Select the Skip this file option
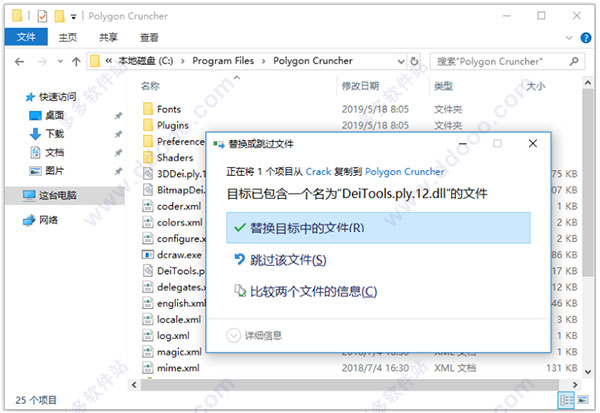 pos(280,260)
